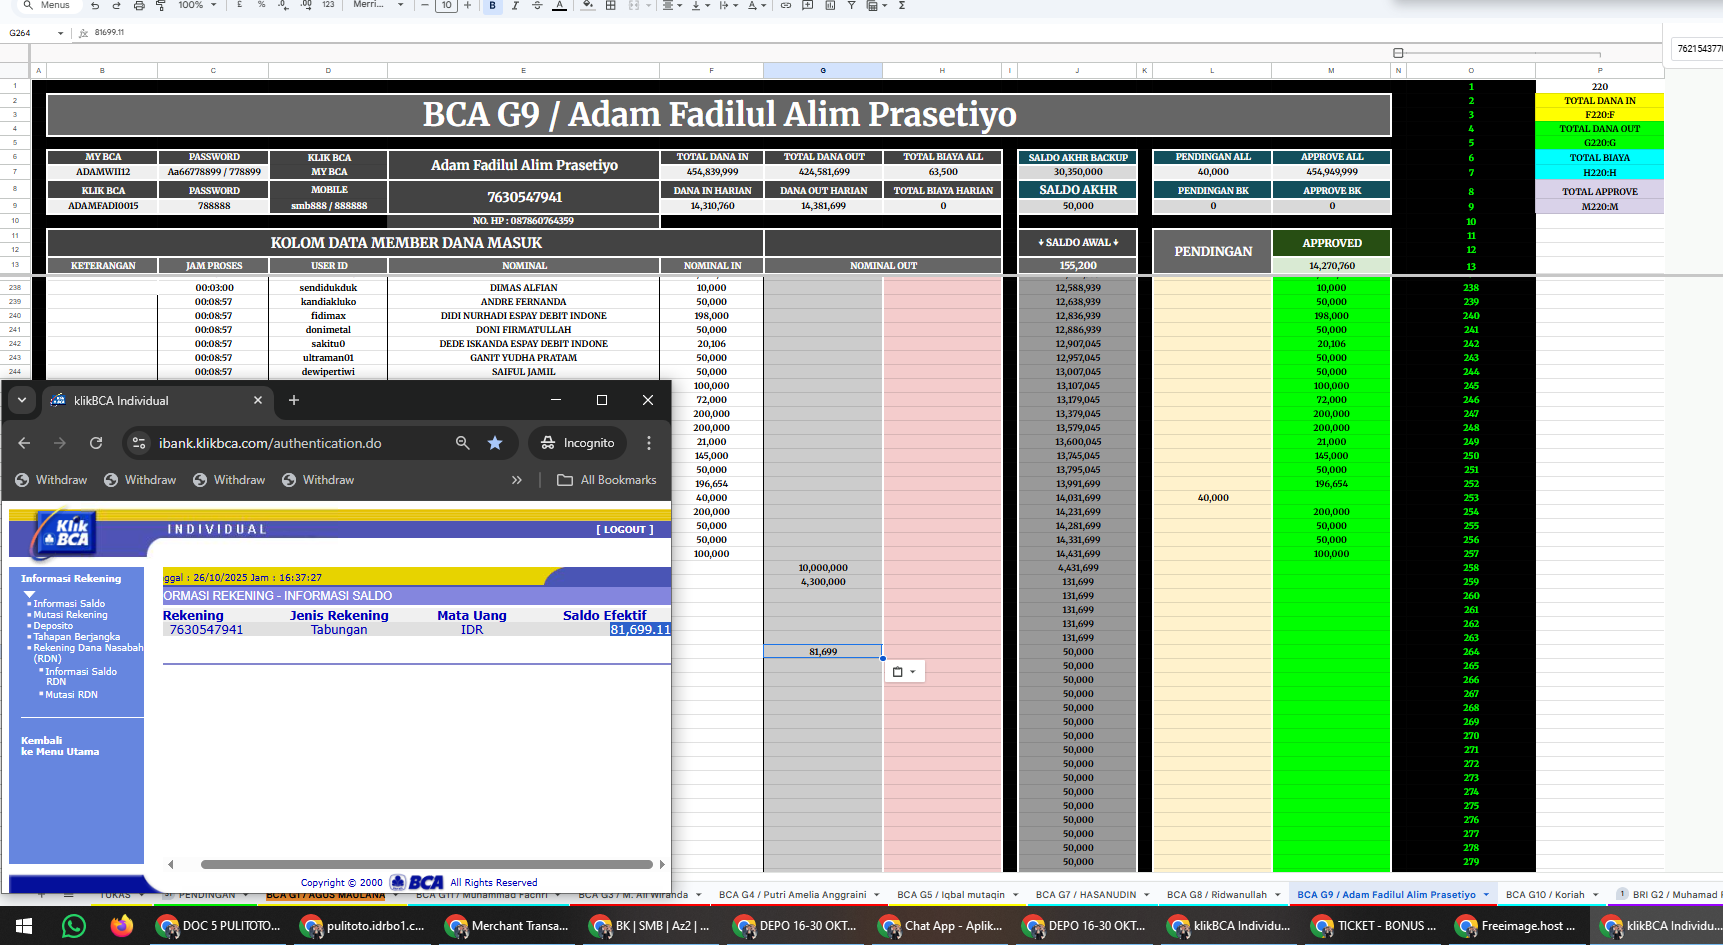Open the BCA G9 sheet tab dropdown arrow
This screenshot has width=1723, height=945.
pyautogui.click(x=1486, y=895)
